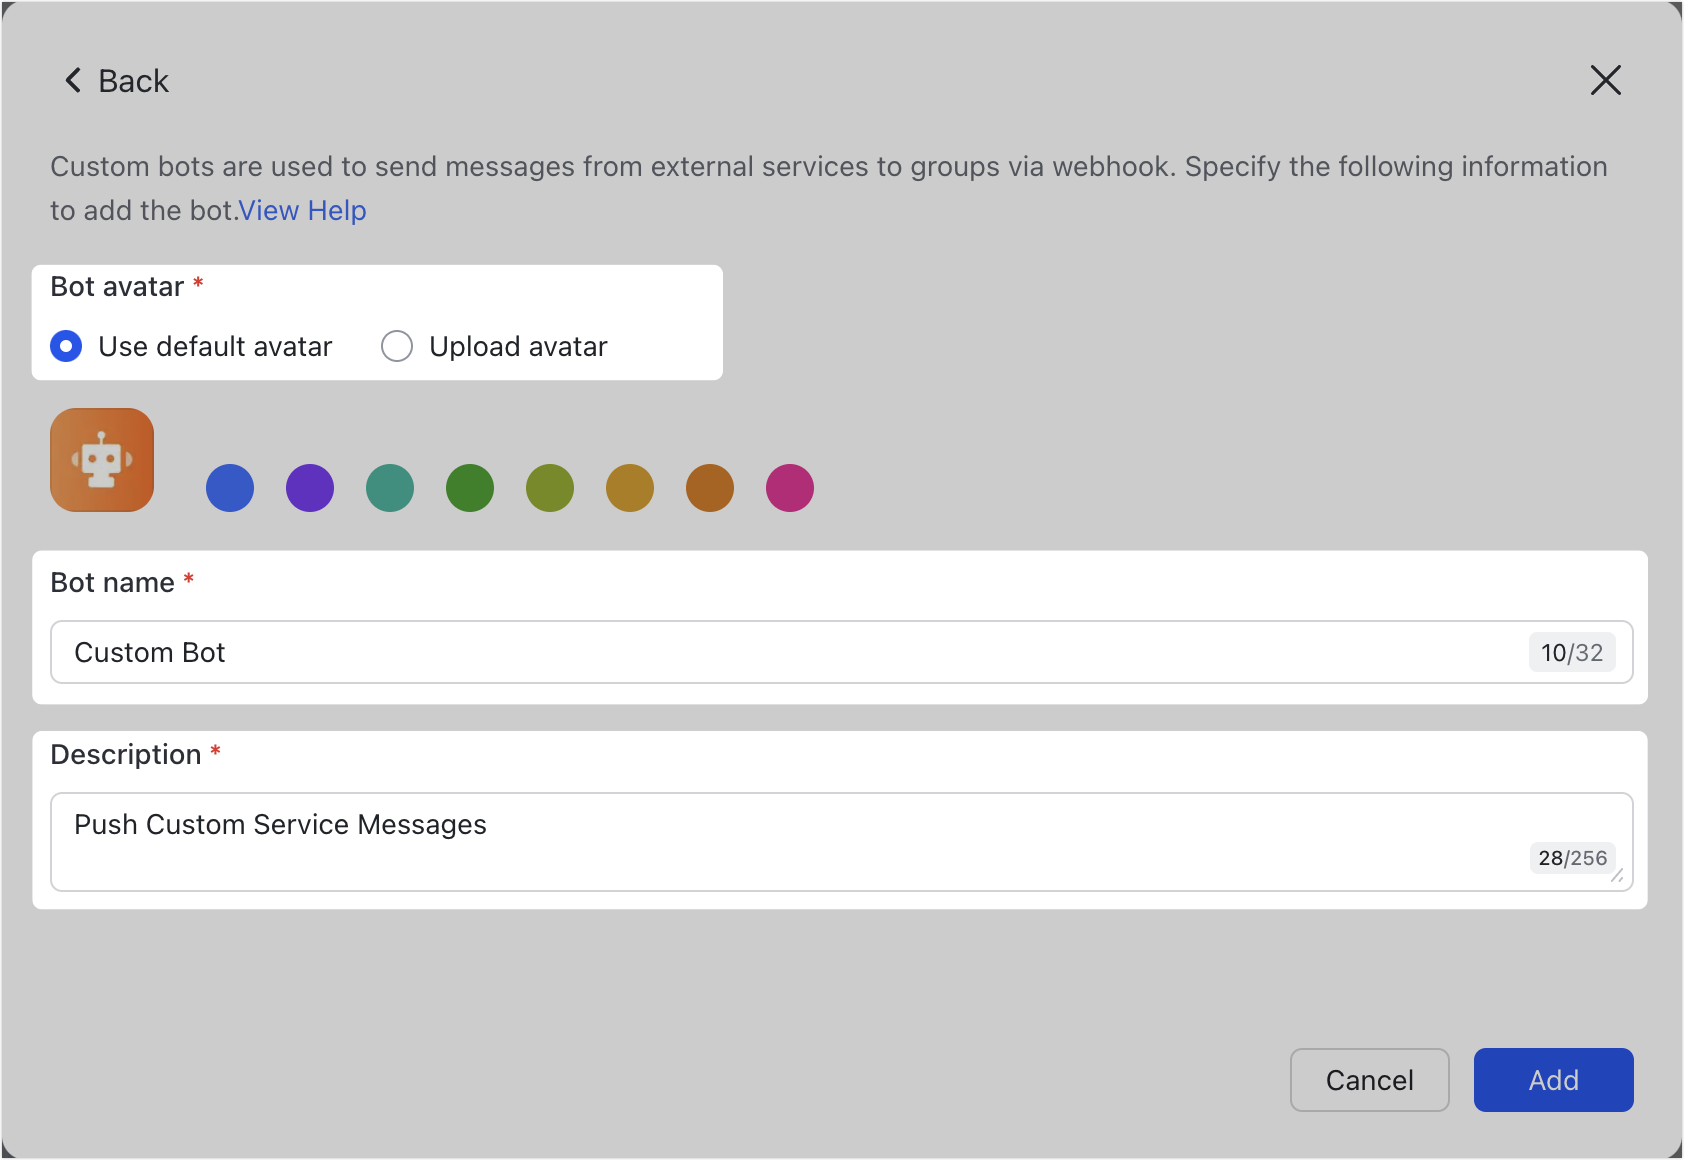The image size is (1684, 1160).
Task: Click the 10/32 character counter
Action: pyautogui.click(x=1572, y=652)
